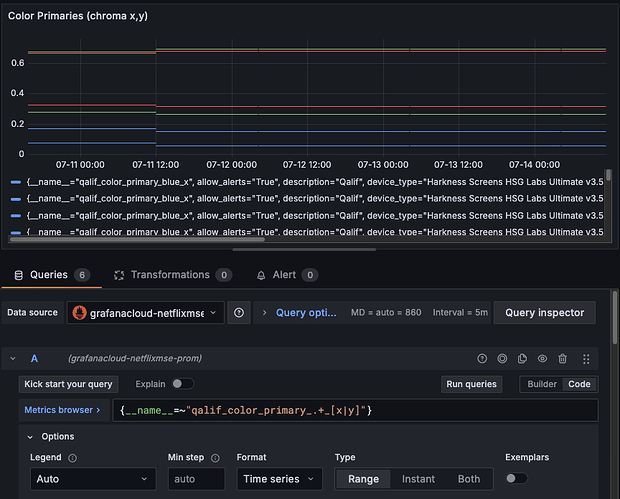Open the Format Time series dropdown
620x499 pixels.
pos(279,479)
